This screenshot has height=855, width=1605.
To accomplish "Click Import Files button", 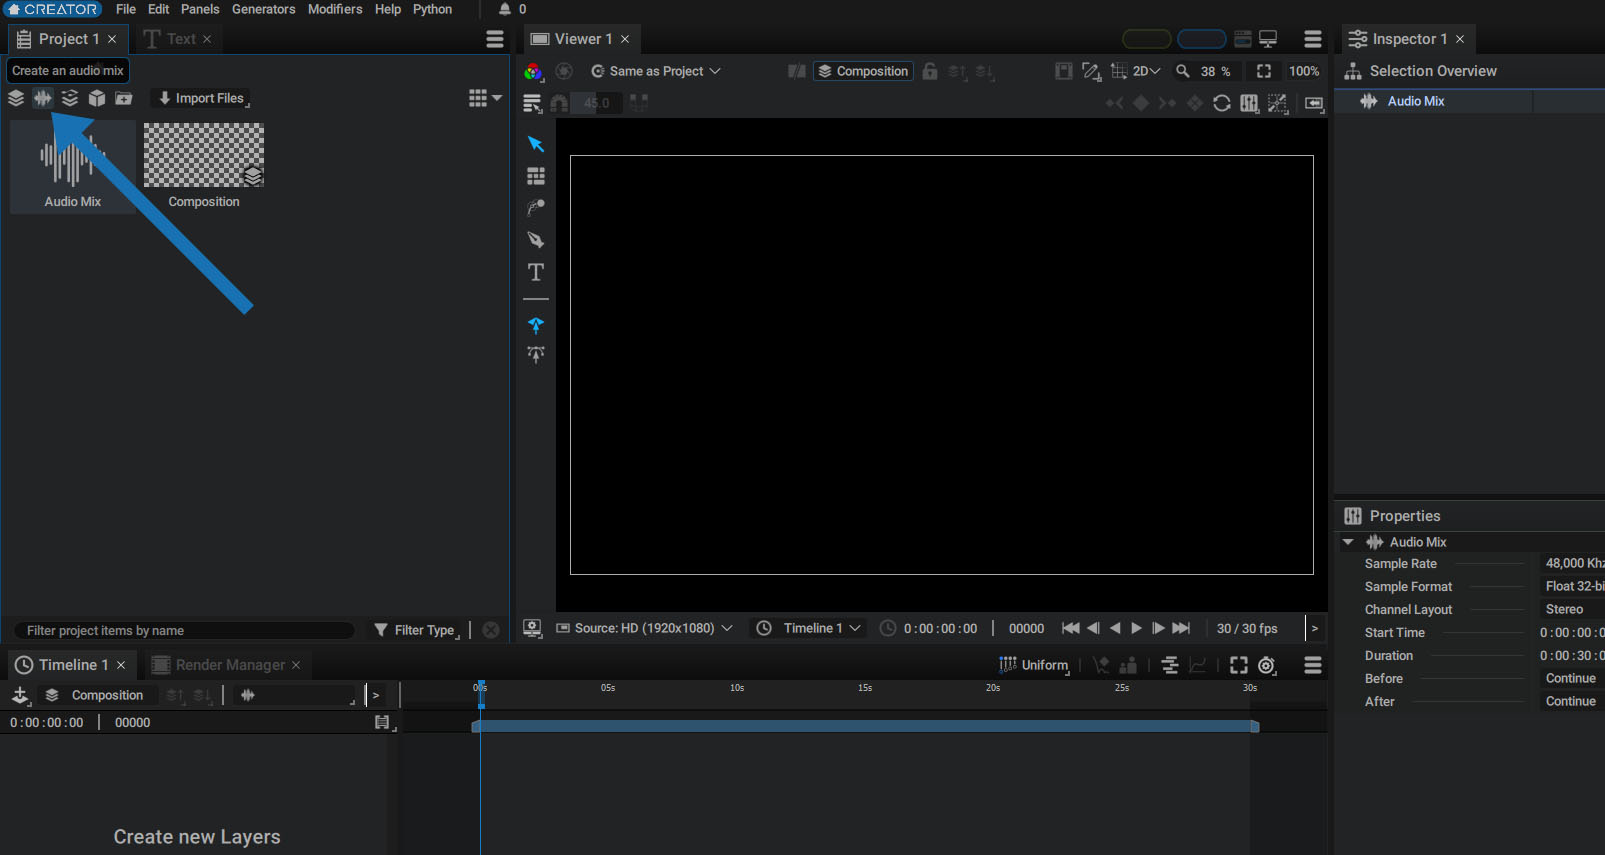I will [201, 98].
